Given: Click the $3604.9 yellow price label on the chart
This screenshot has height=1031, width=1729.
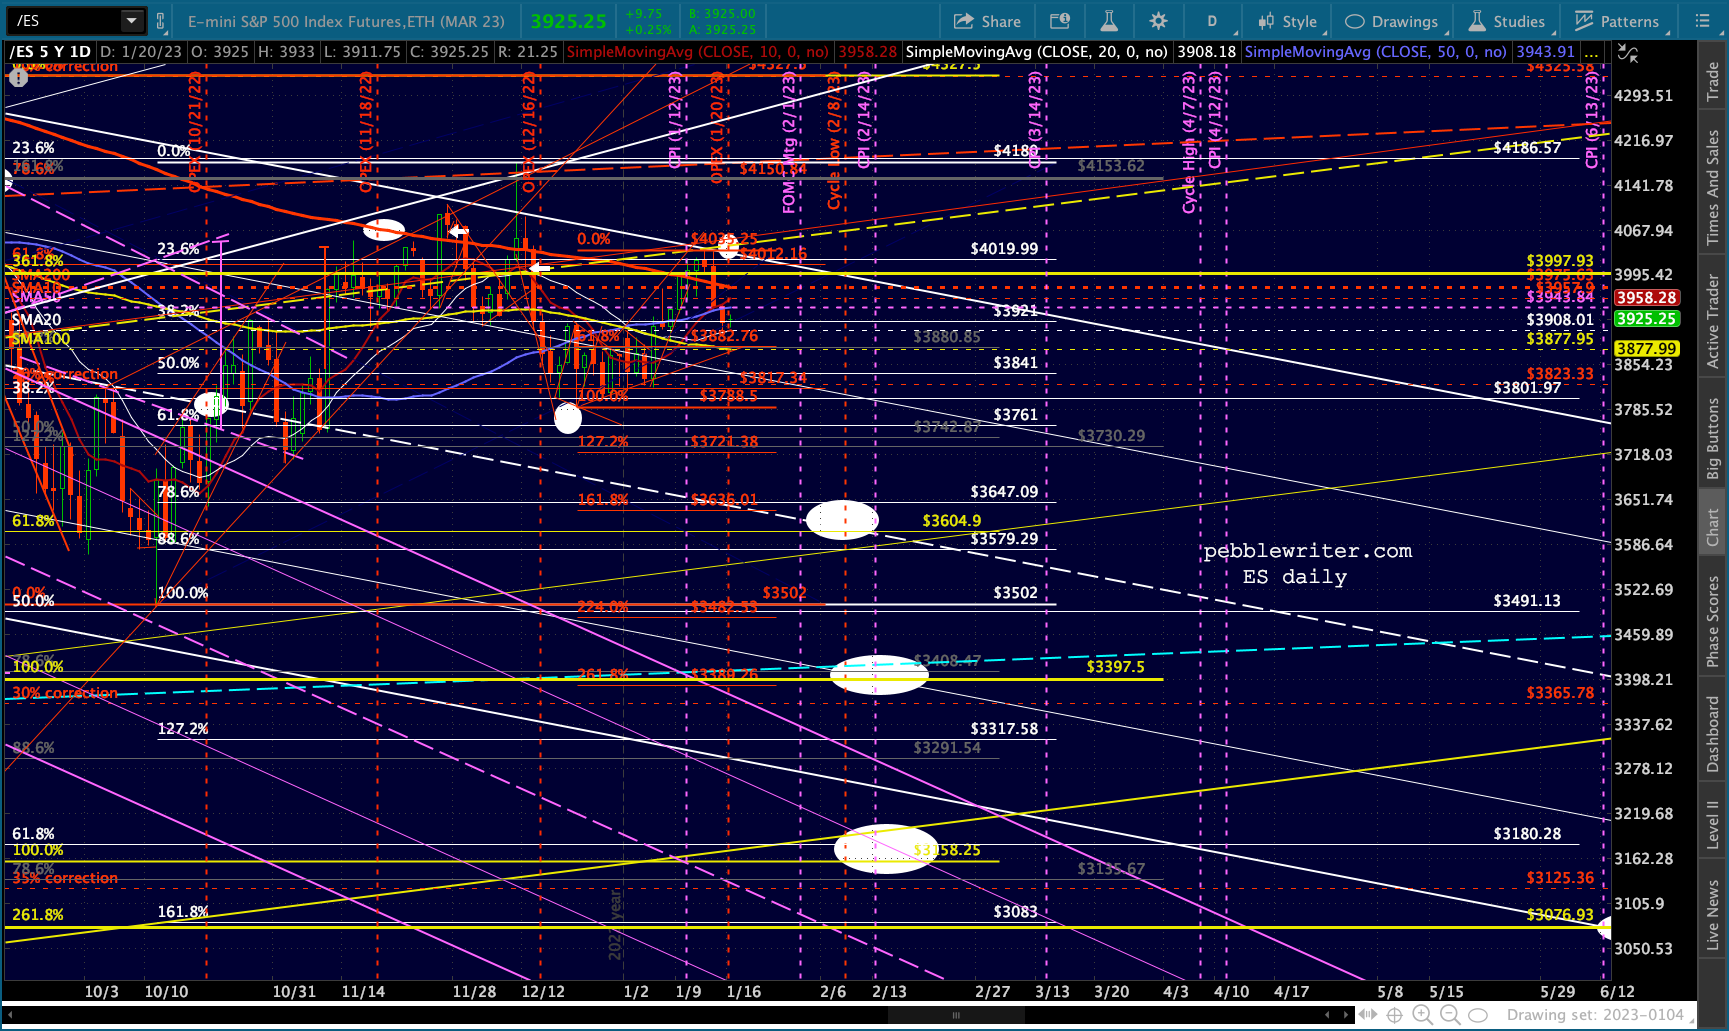Looking at the screenshot, I should point(951,521).
